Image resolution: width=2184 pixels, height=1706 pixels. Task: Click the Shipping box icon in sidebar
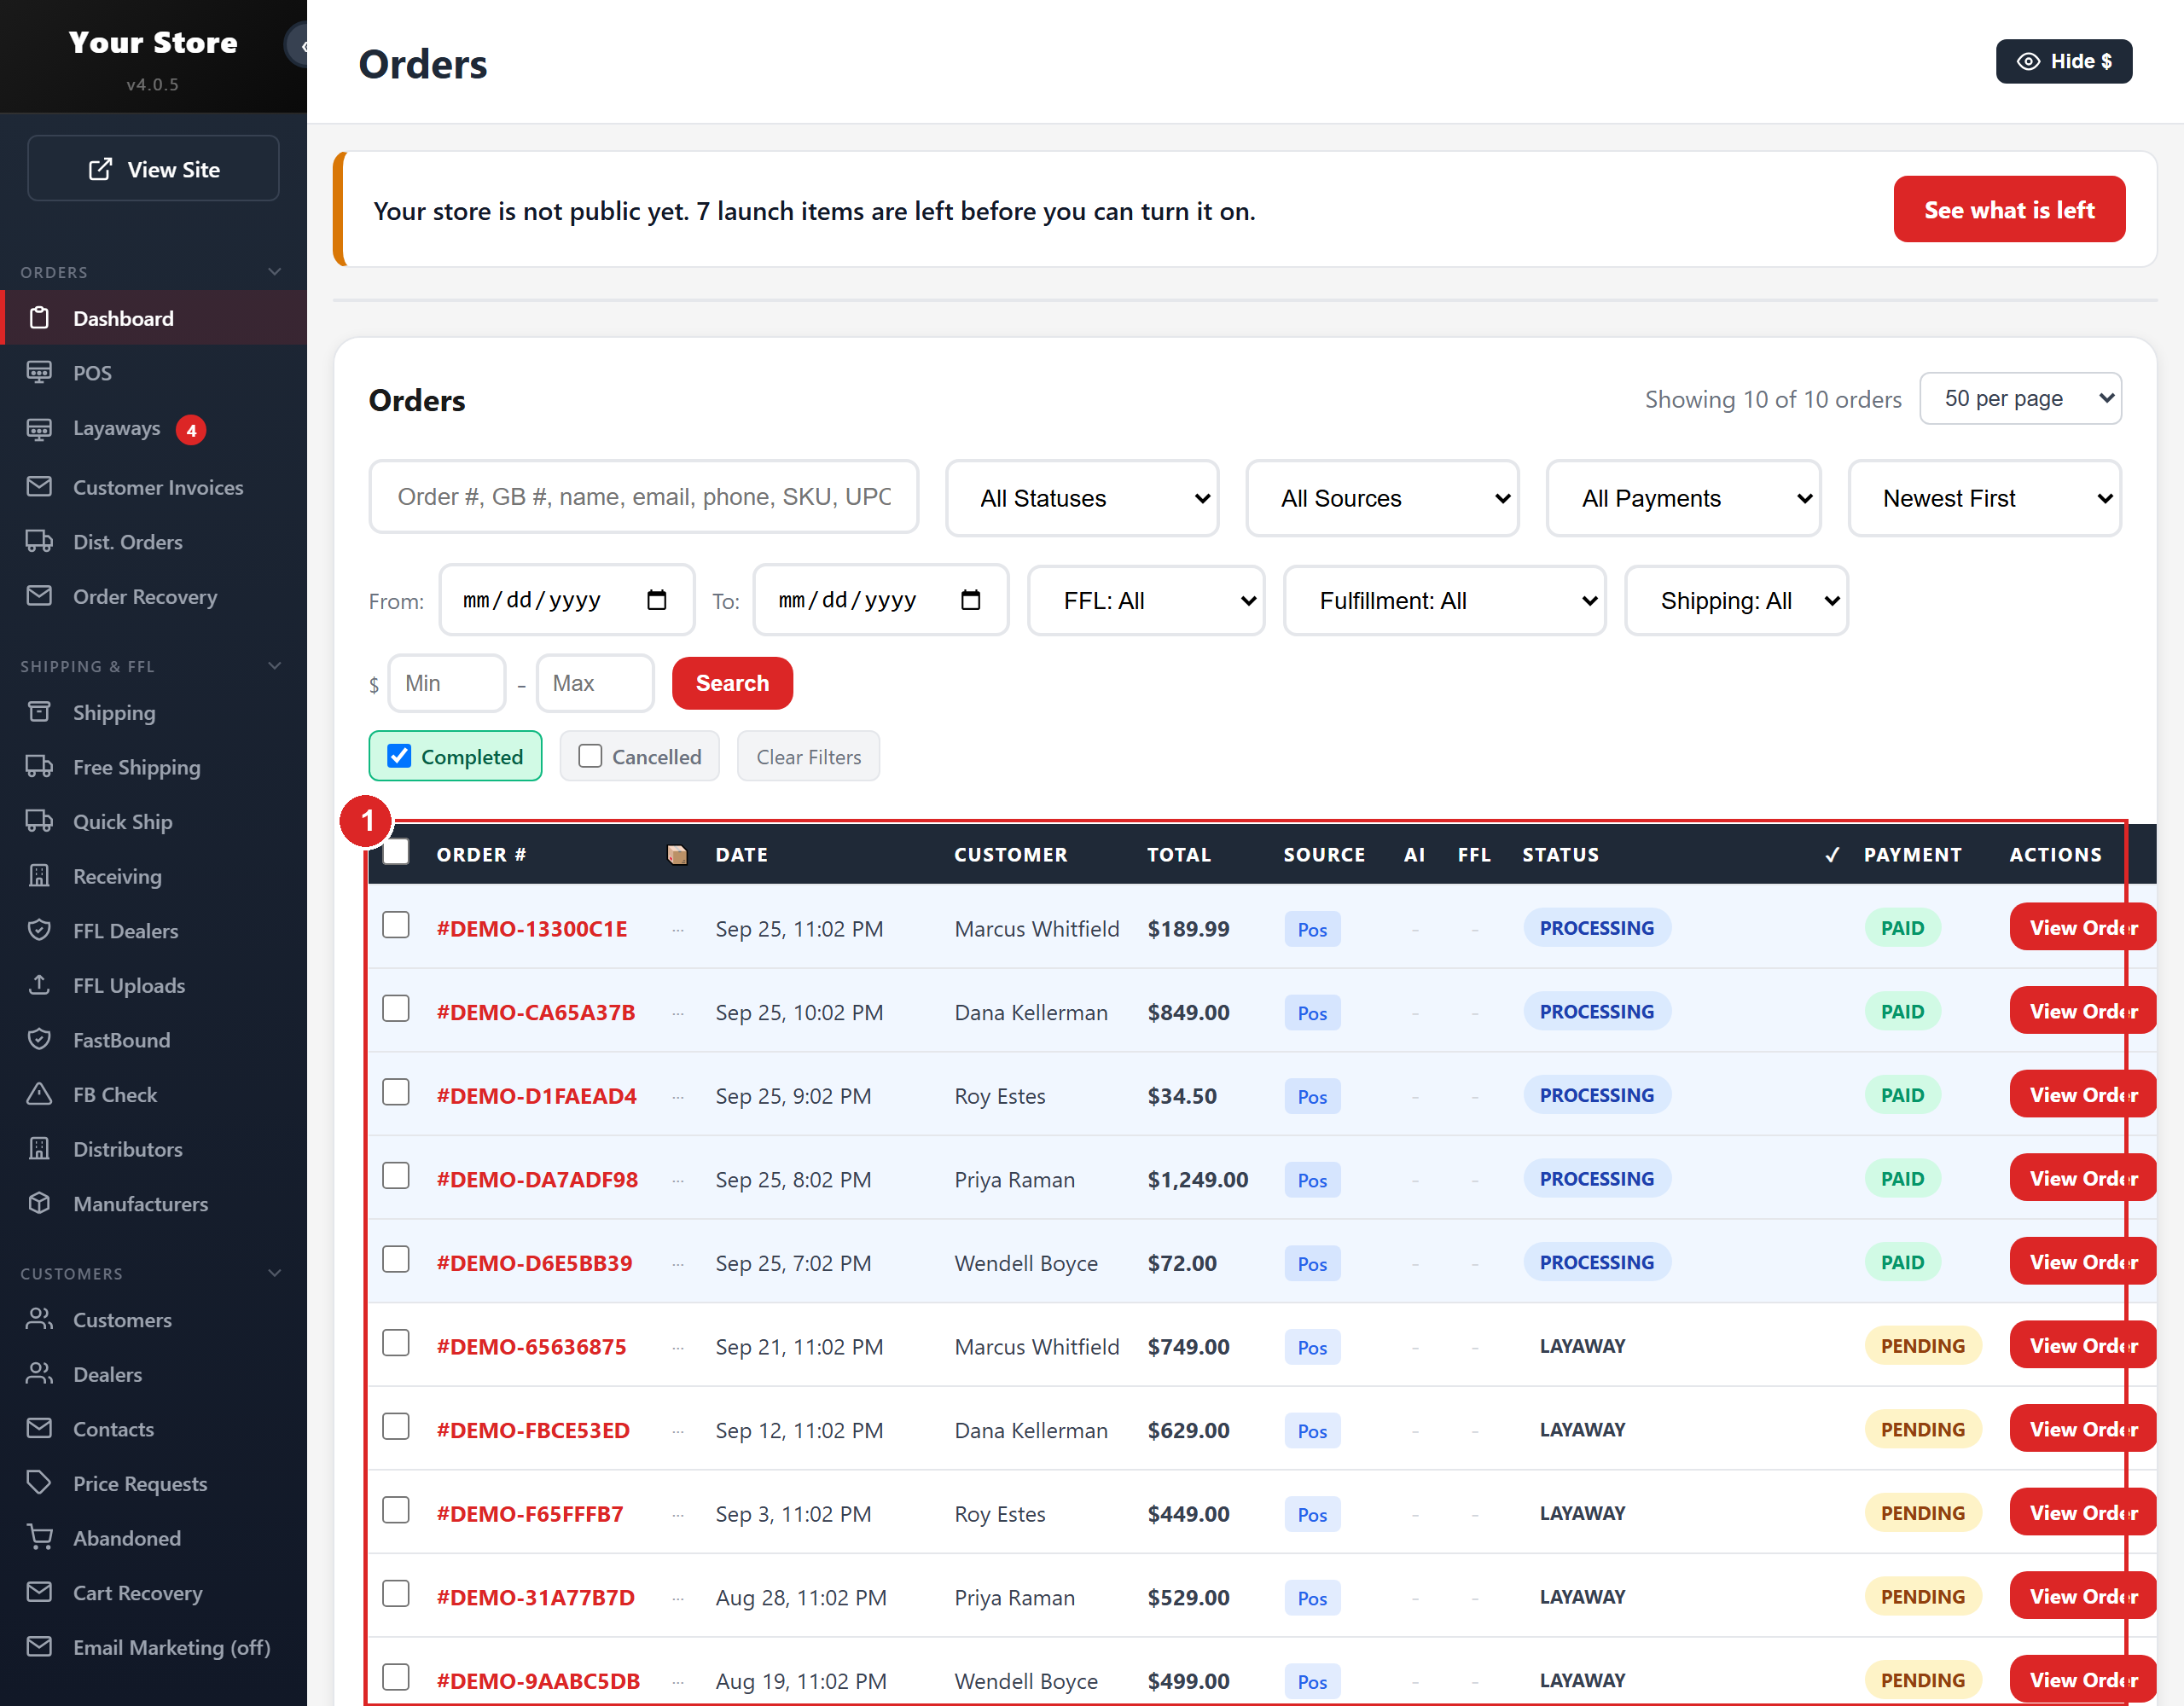pyautogui.click(x=39, y=712)
